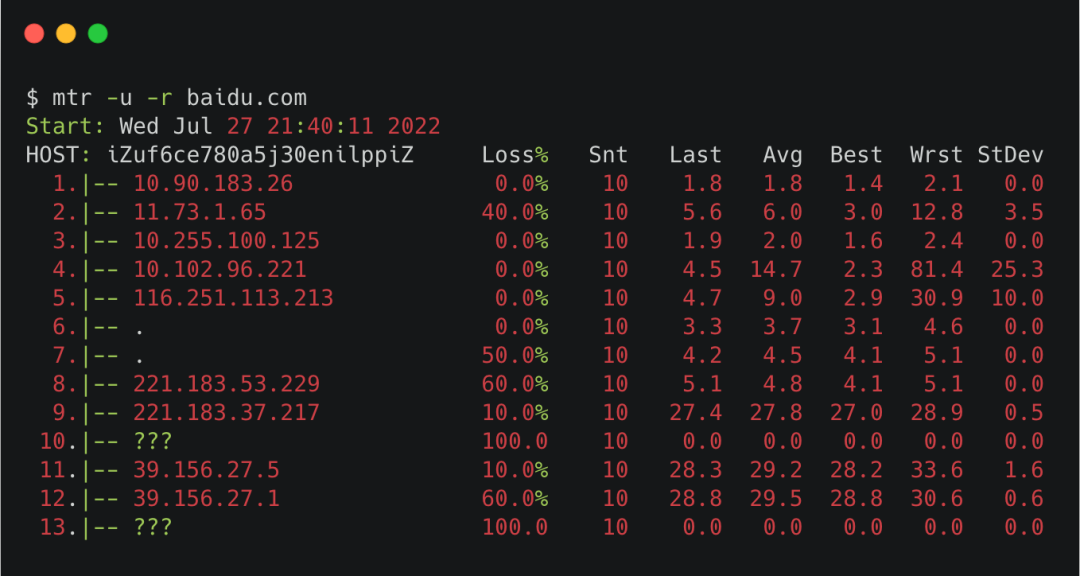The height and width of the screenshot is (576, 1080).
Task: Click the red close window dot
Action: 34,33
